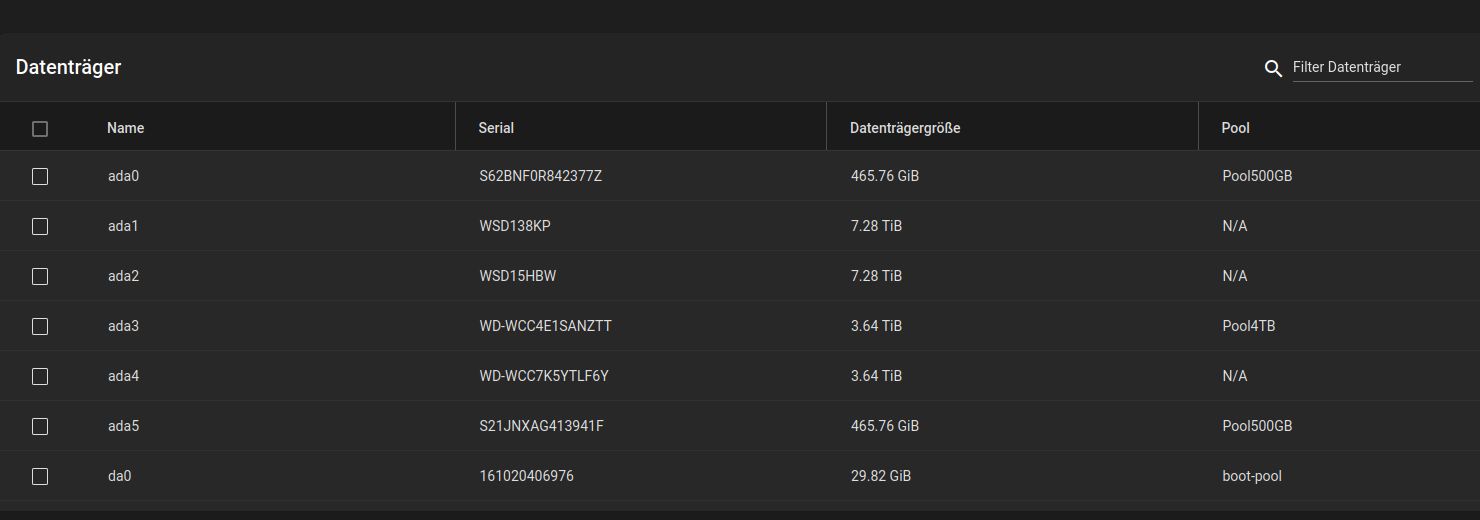The width and height of the screenshot is (1480, 520).
Task: Sort by the Name column header
Action: [126, 128]
